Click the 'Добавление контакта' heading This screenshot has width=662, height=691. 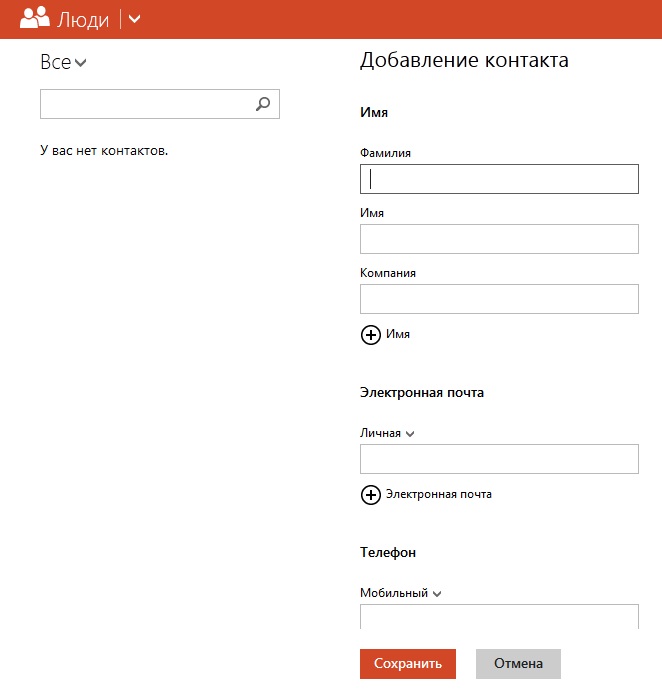[464, 60]
